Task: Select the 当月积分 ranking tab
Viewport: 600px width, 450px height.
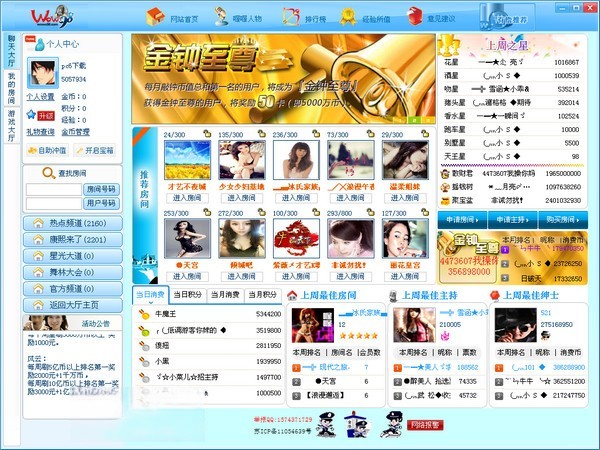Action: tap(262, 295)
